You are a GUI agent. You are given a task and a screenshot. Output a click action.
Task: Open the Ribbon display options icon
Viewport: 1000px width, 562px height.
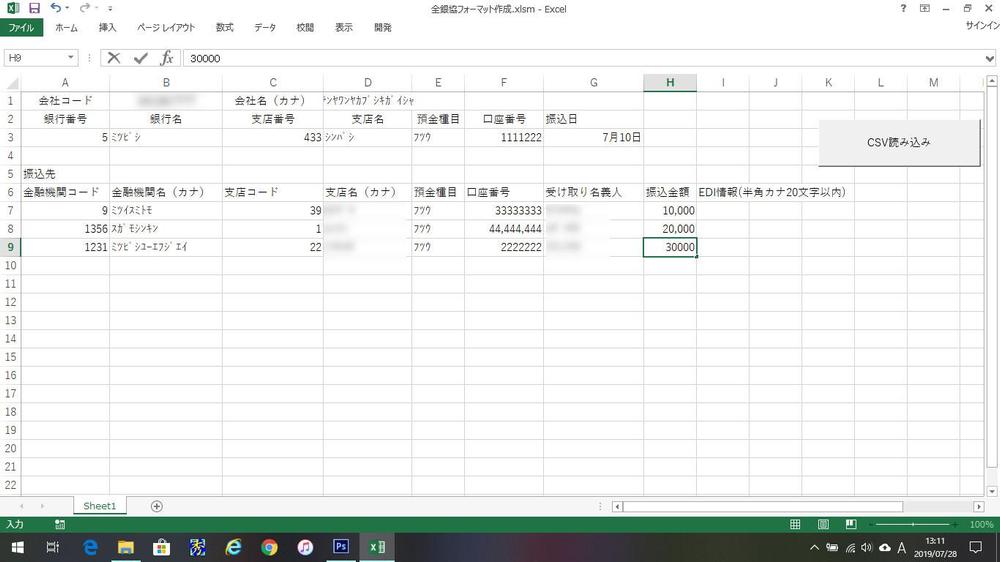click(925, 8)
